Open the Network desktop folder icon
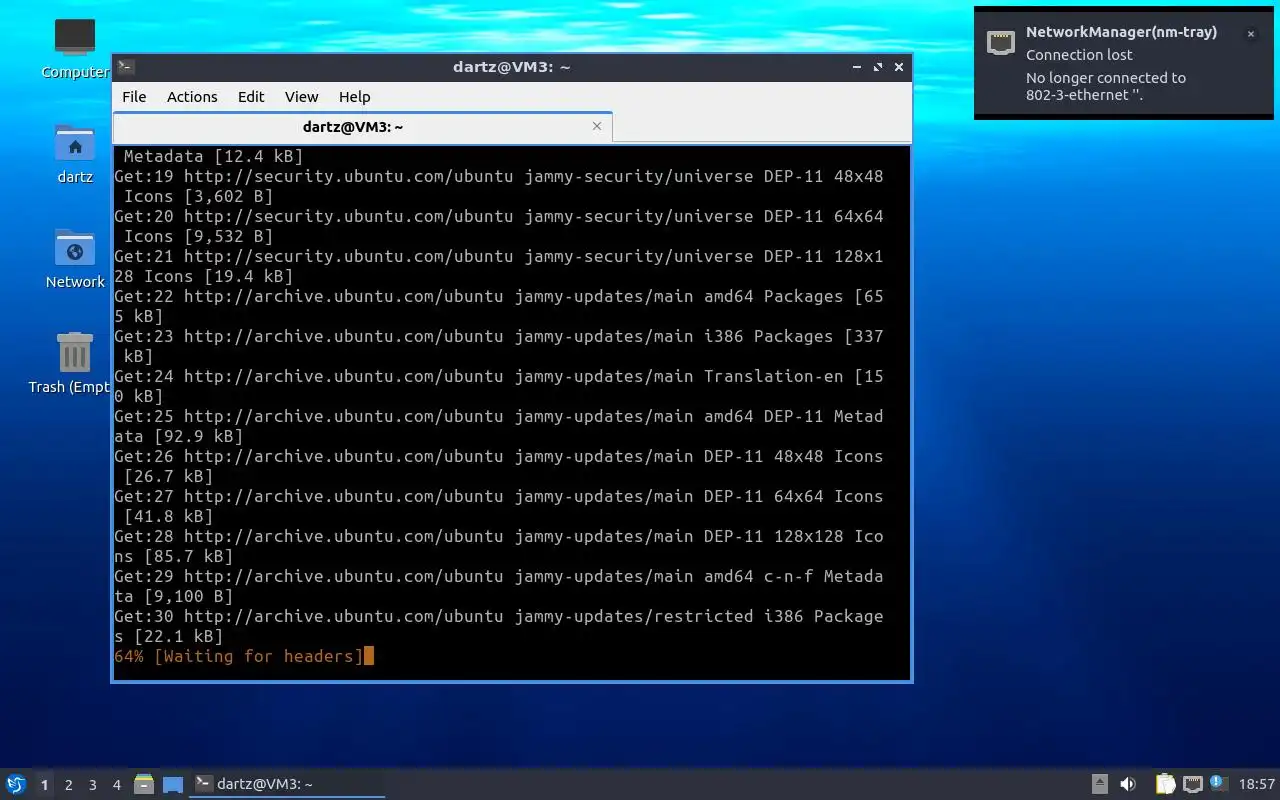 point(75,259)
